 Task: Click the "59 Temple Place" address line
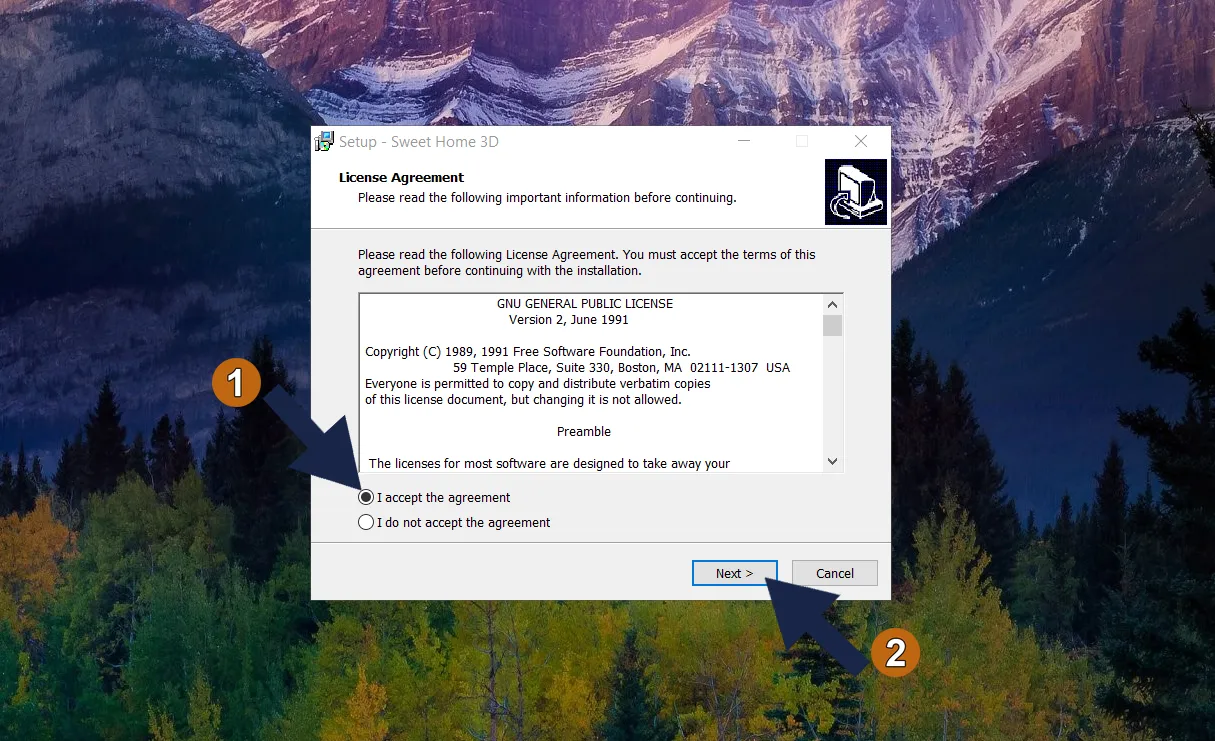tap(621, 367)
